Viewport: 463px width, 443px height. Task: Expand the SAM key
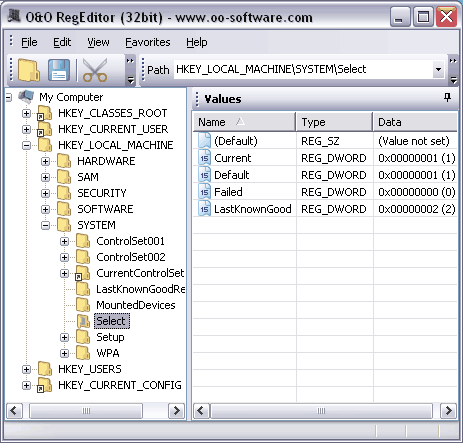45,177
